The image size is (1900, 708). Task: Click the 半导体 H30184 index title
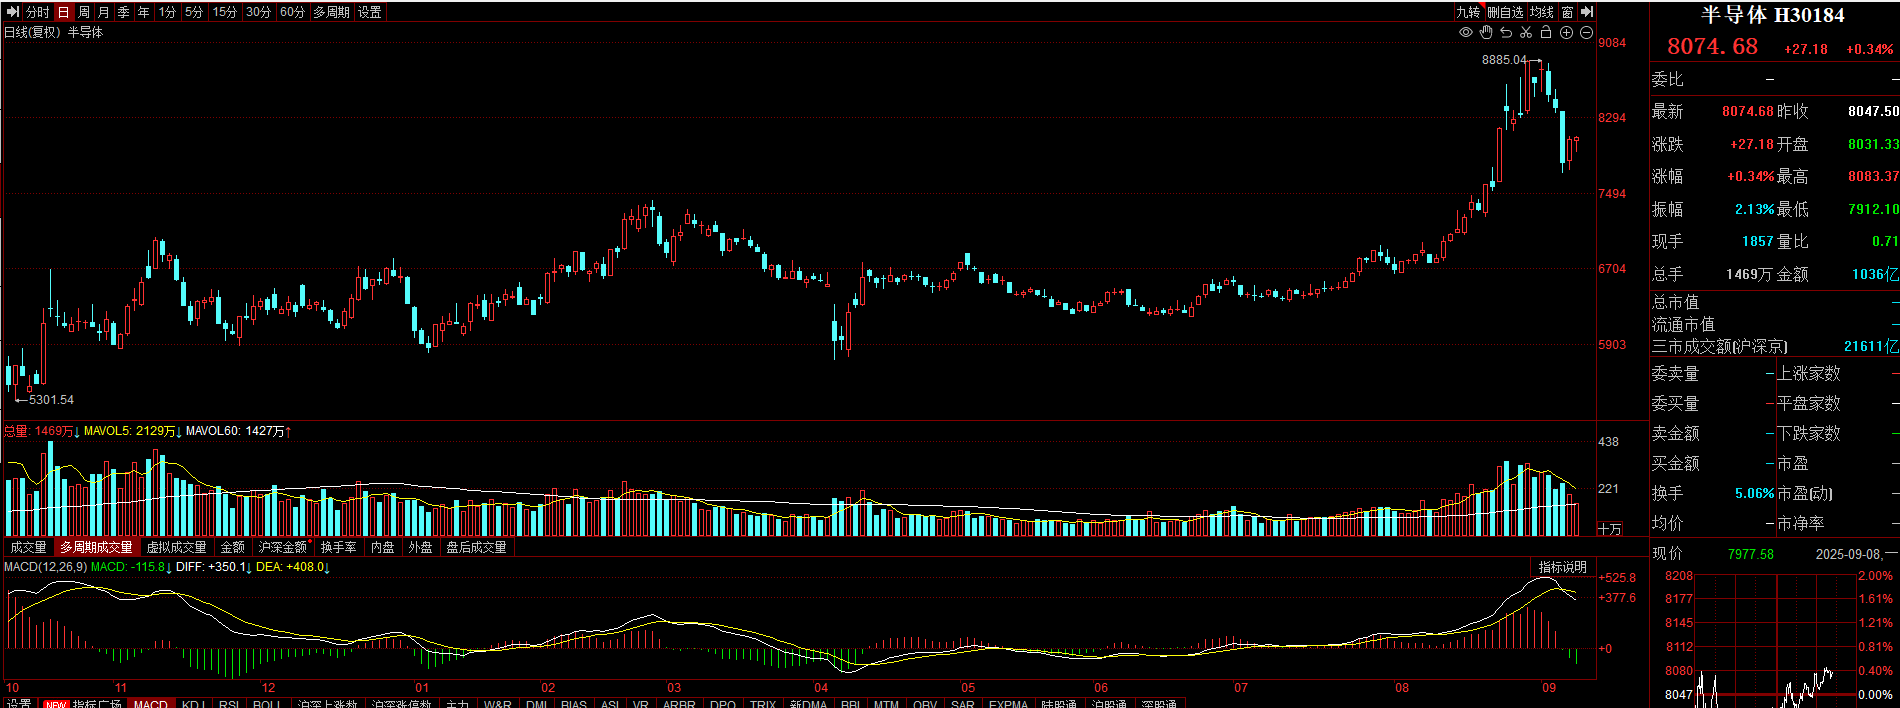pyautogui.click(x=1772, y=15)
